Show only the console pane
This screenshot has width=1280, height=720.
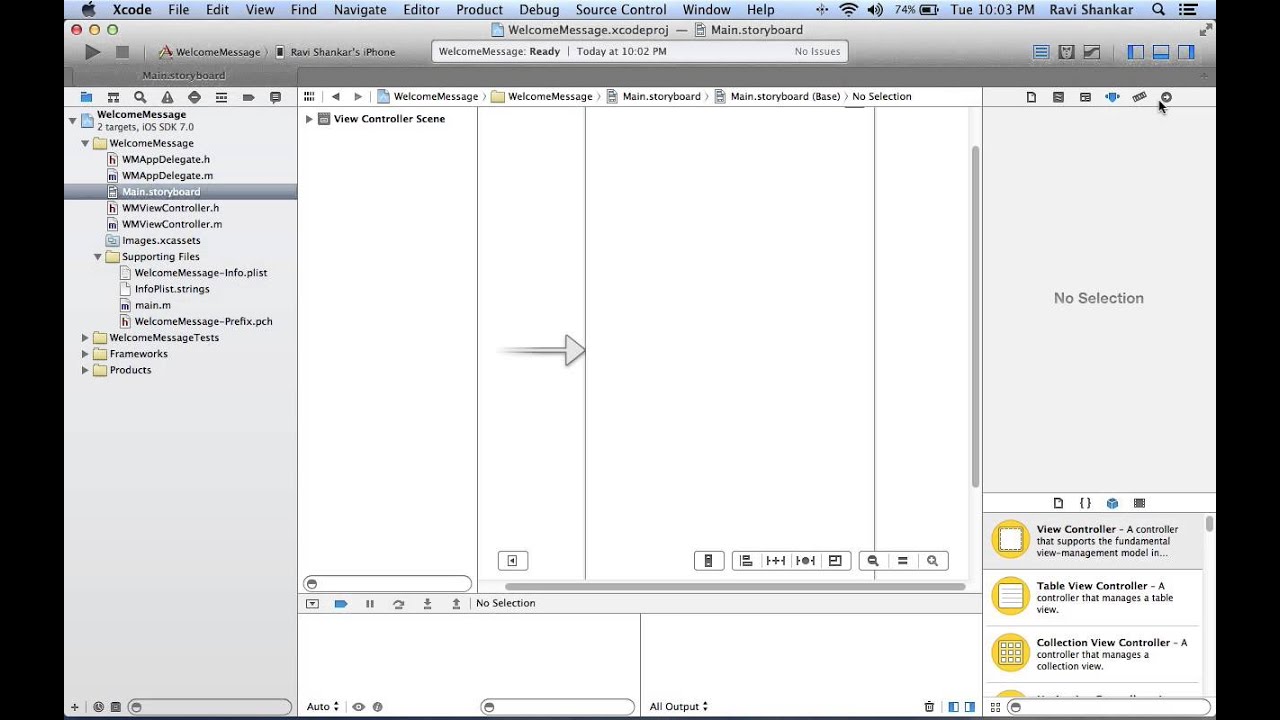pyautogui.click(x=968, y=707)
